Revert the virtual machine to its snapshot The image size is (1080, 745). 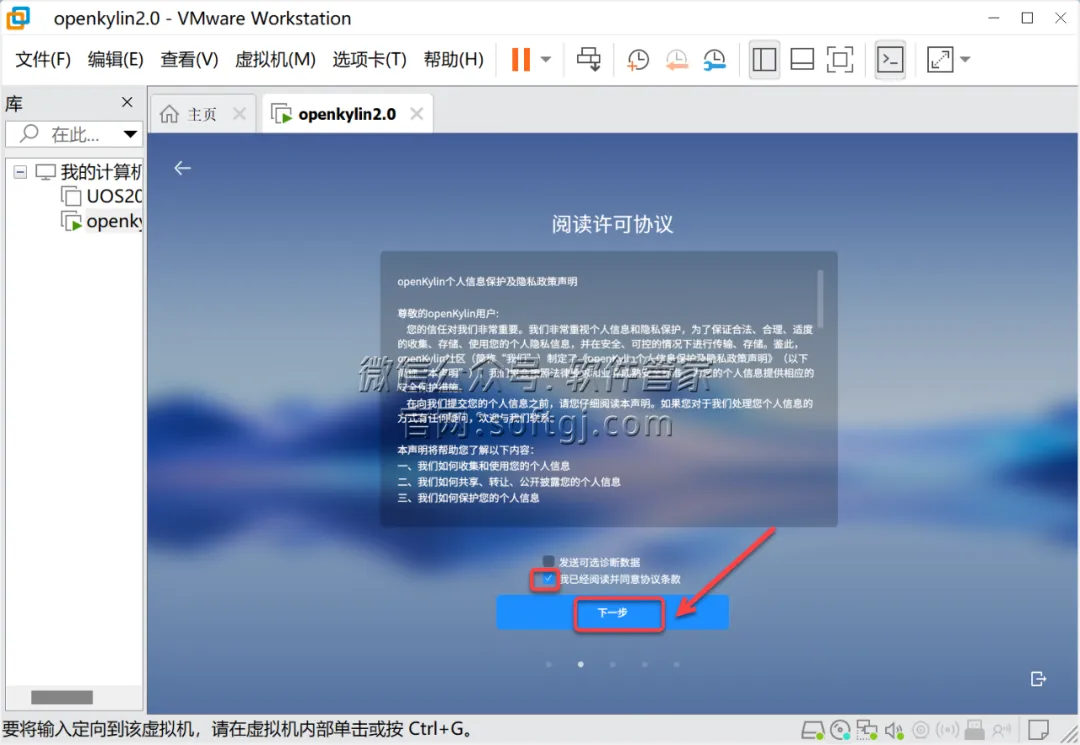(676, 59)
